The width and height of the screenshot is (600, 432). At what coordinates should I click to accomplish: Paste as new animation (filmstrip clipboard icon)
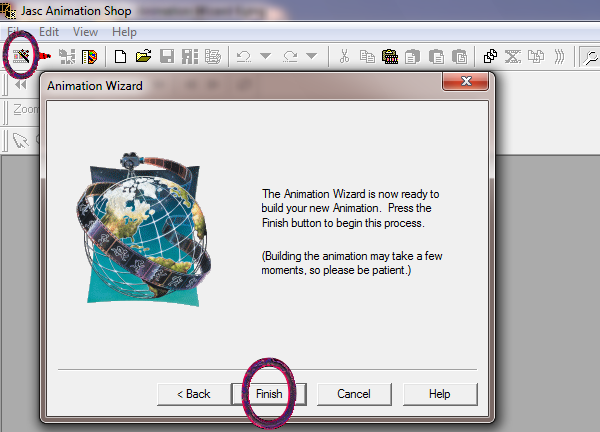click(x=390, y=57)
